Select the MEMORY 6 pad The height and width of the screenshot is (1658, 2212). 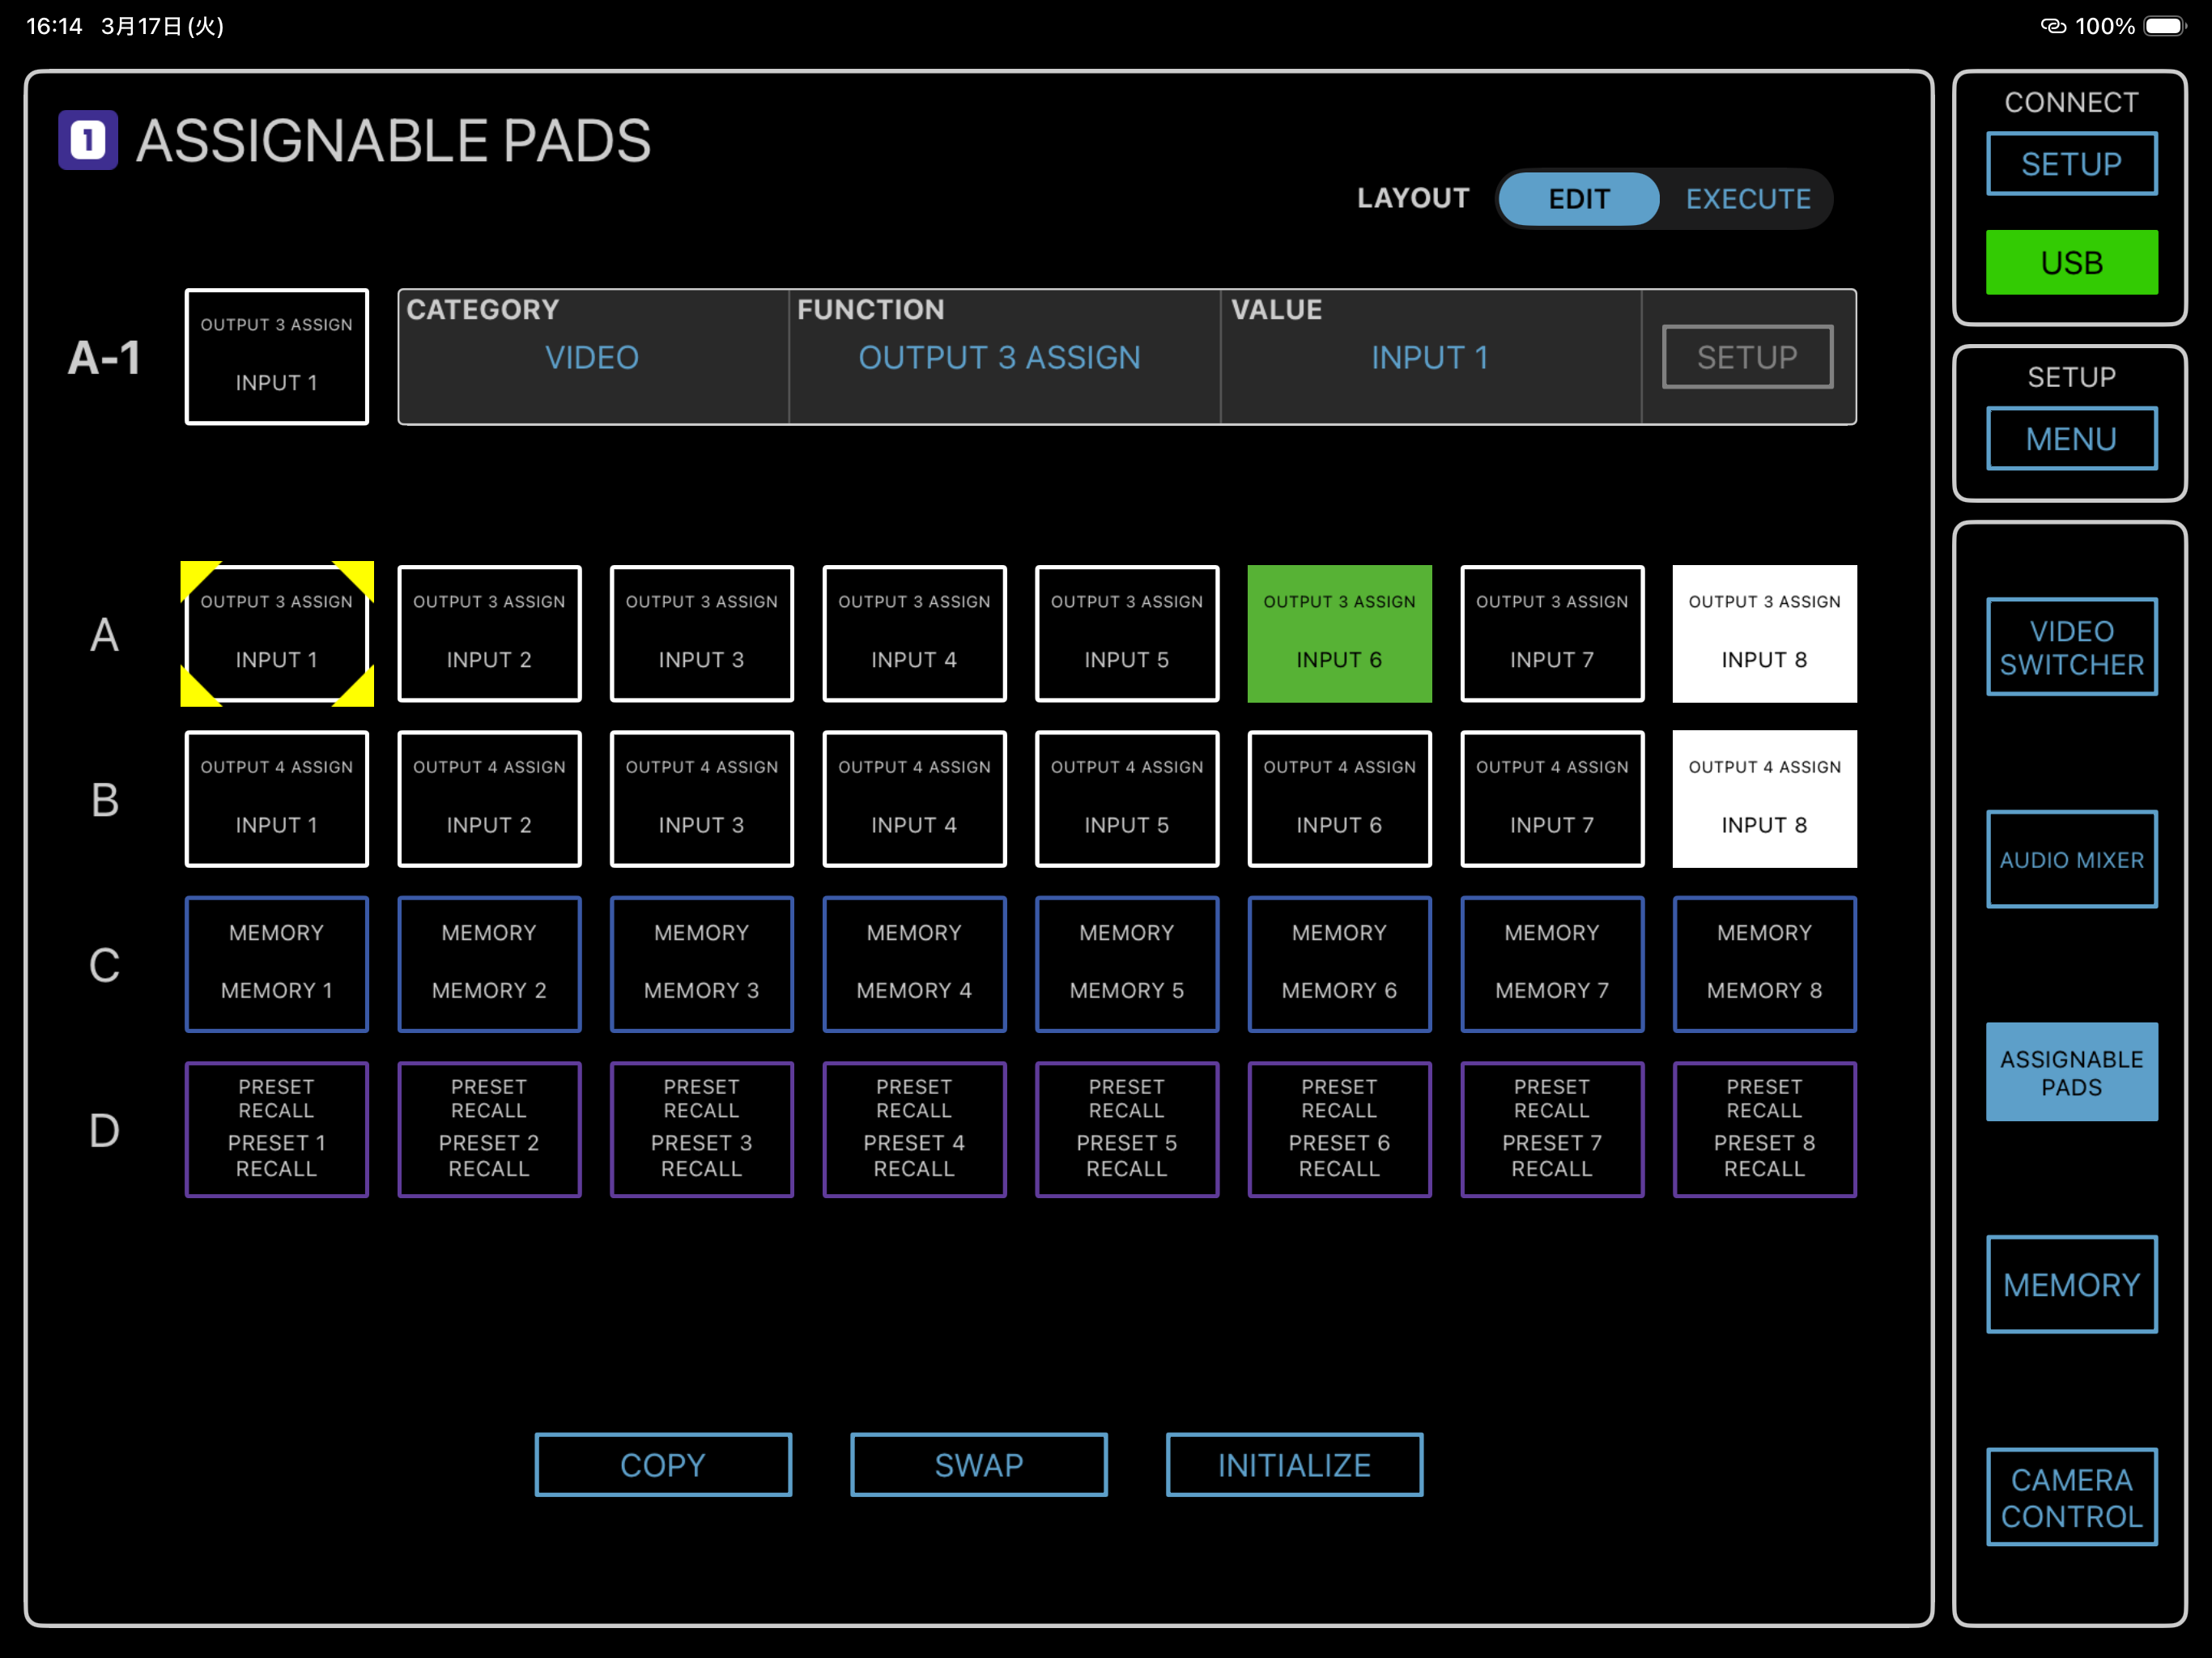(1340, 965)
